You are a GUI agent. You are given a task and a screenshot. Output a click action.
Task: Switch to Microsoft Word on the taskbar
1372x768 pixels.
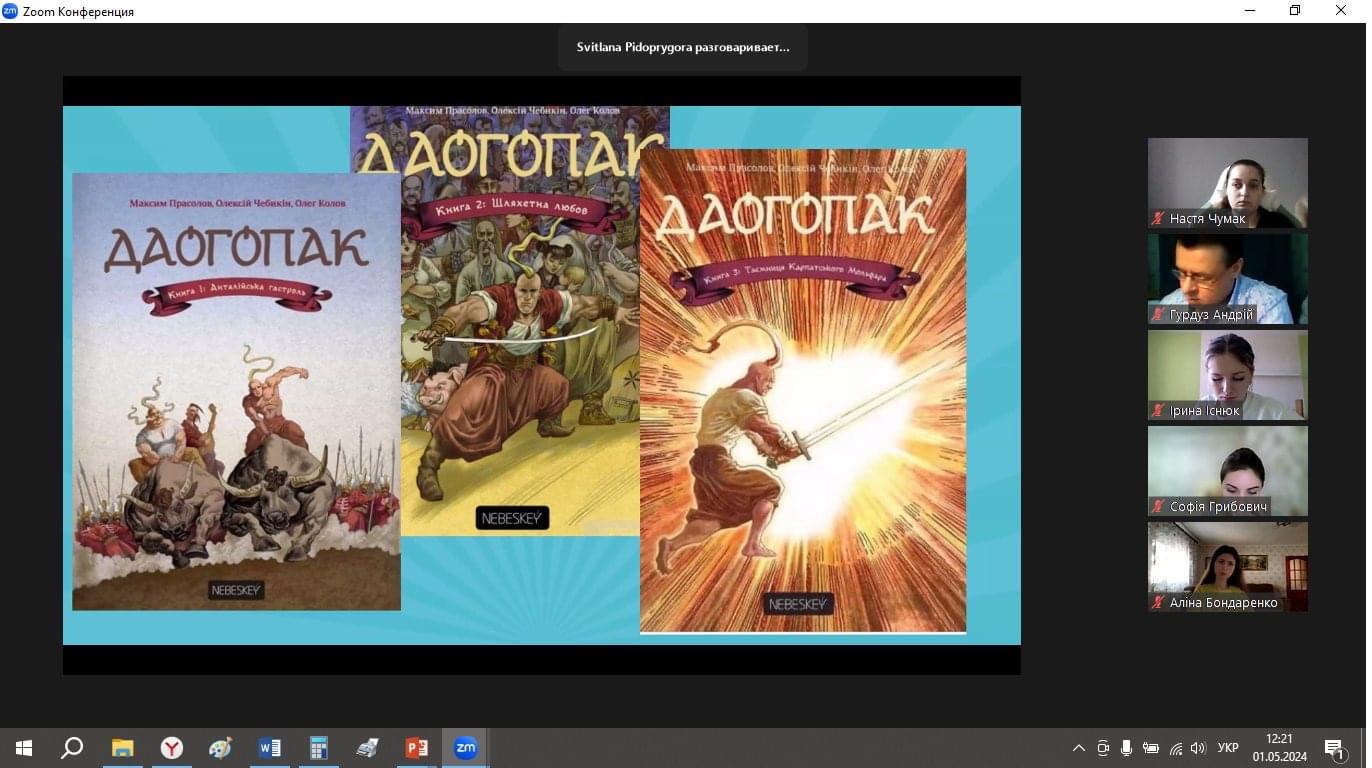[x=270, y=747]
